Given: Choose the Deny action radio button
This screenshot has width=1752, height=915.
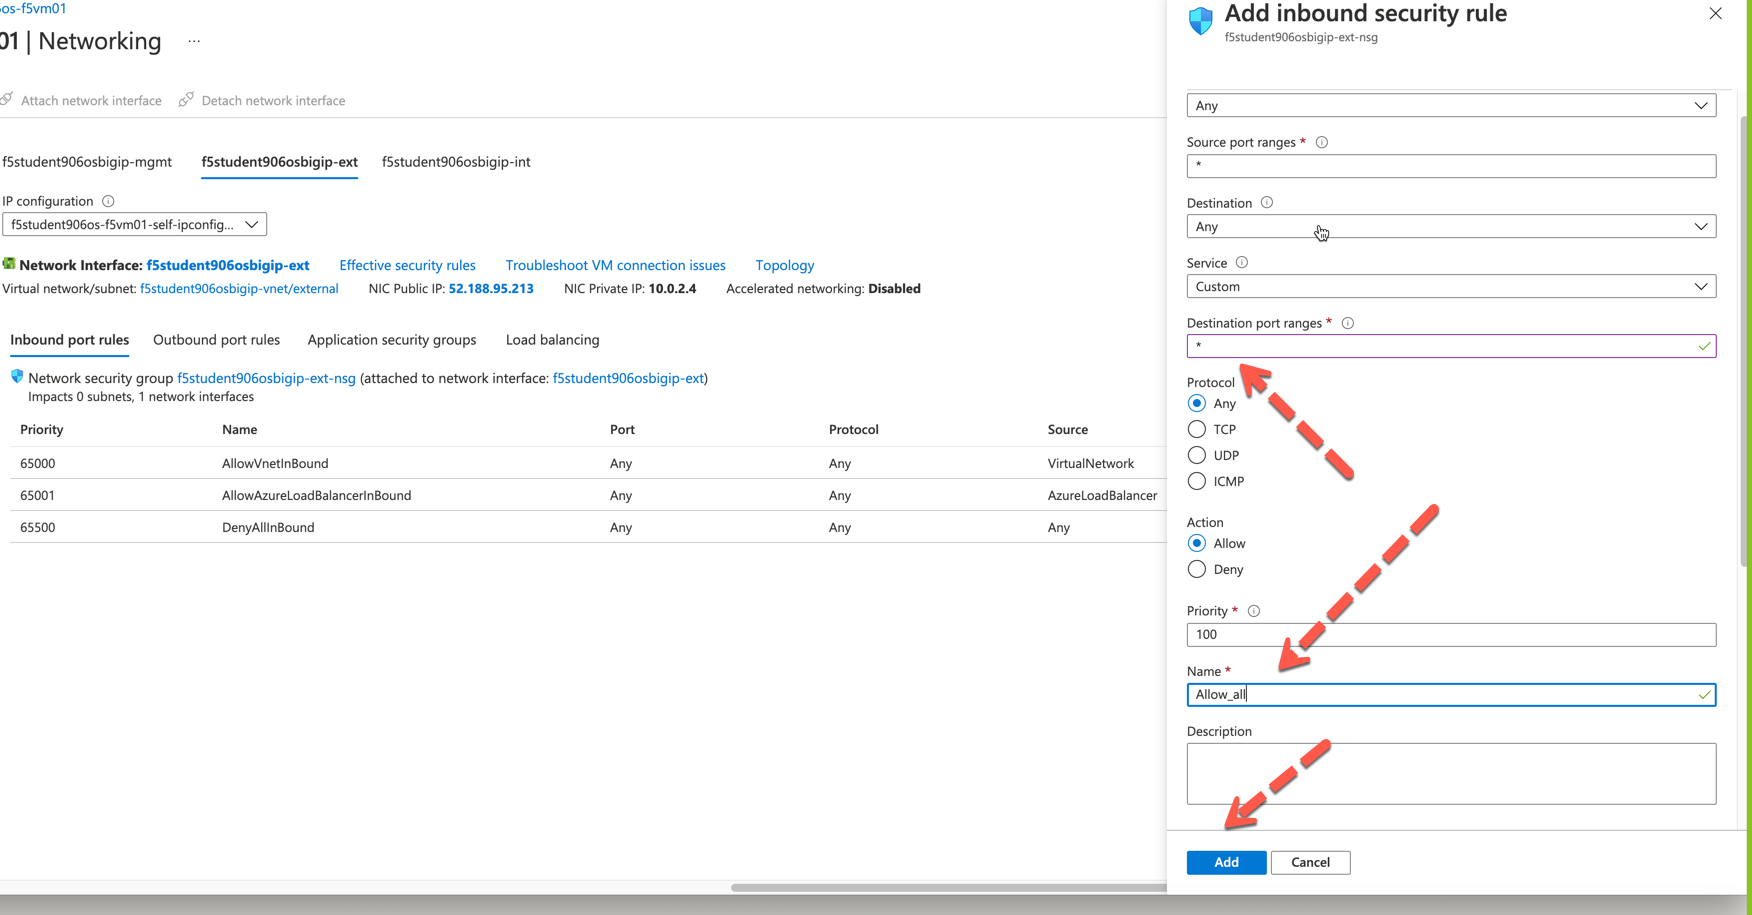Looking at the screenshot, I should pos(1197,570).
